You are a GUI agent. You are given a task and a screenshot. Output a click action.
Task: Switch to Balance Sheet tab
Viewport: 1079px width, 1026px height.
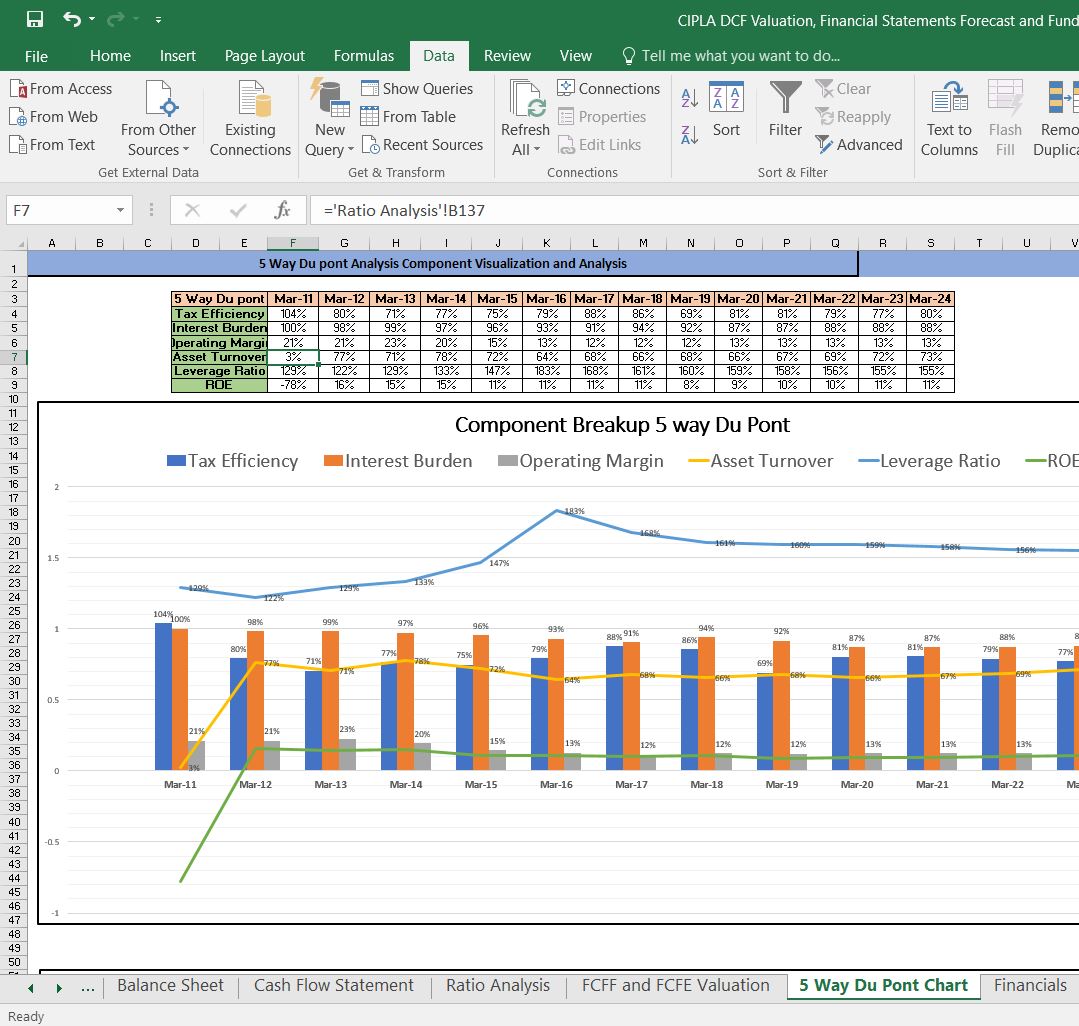point(170,985)
